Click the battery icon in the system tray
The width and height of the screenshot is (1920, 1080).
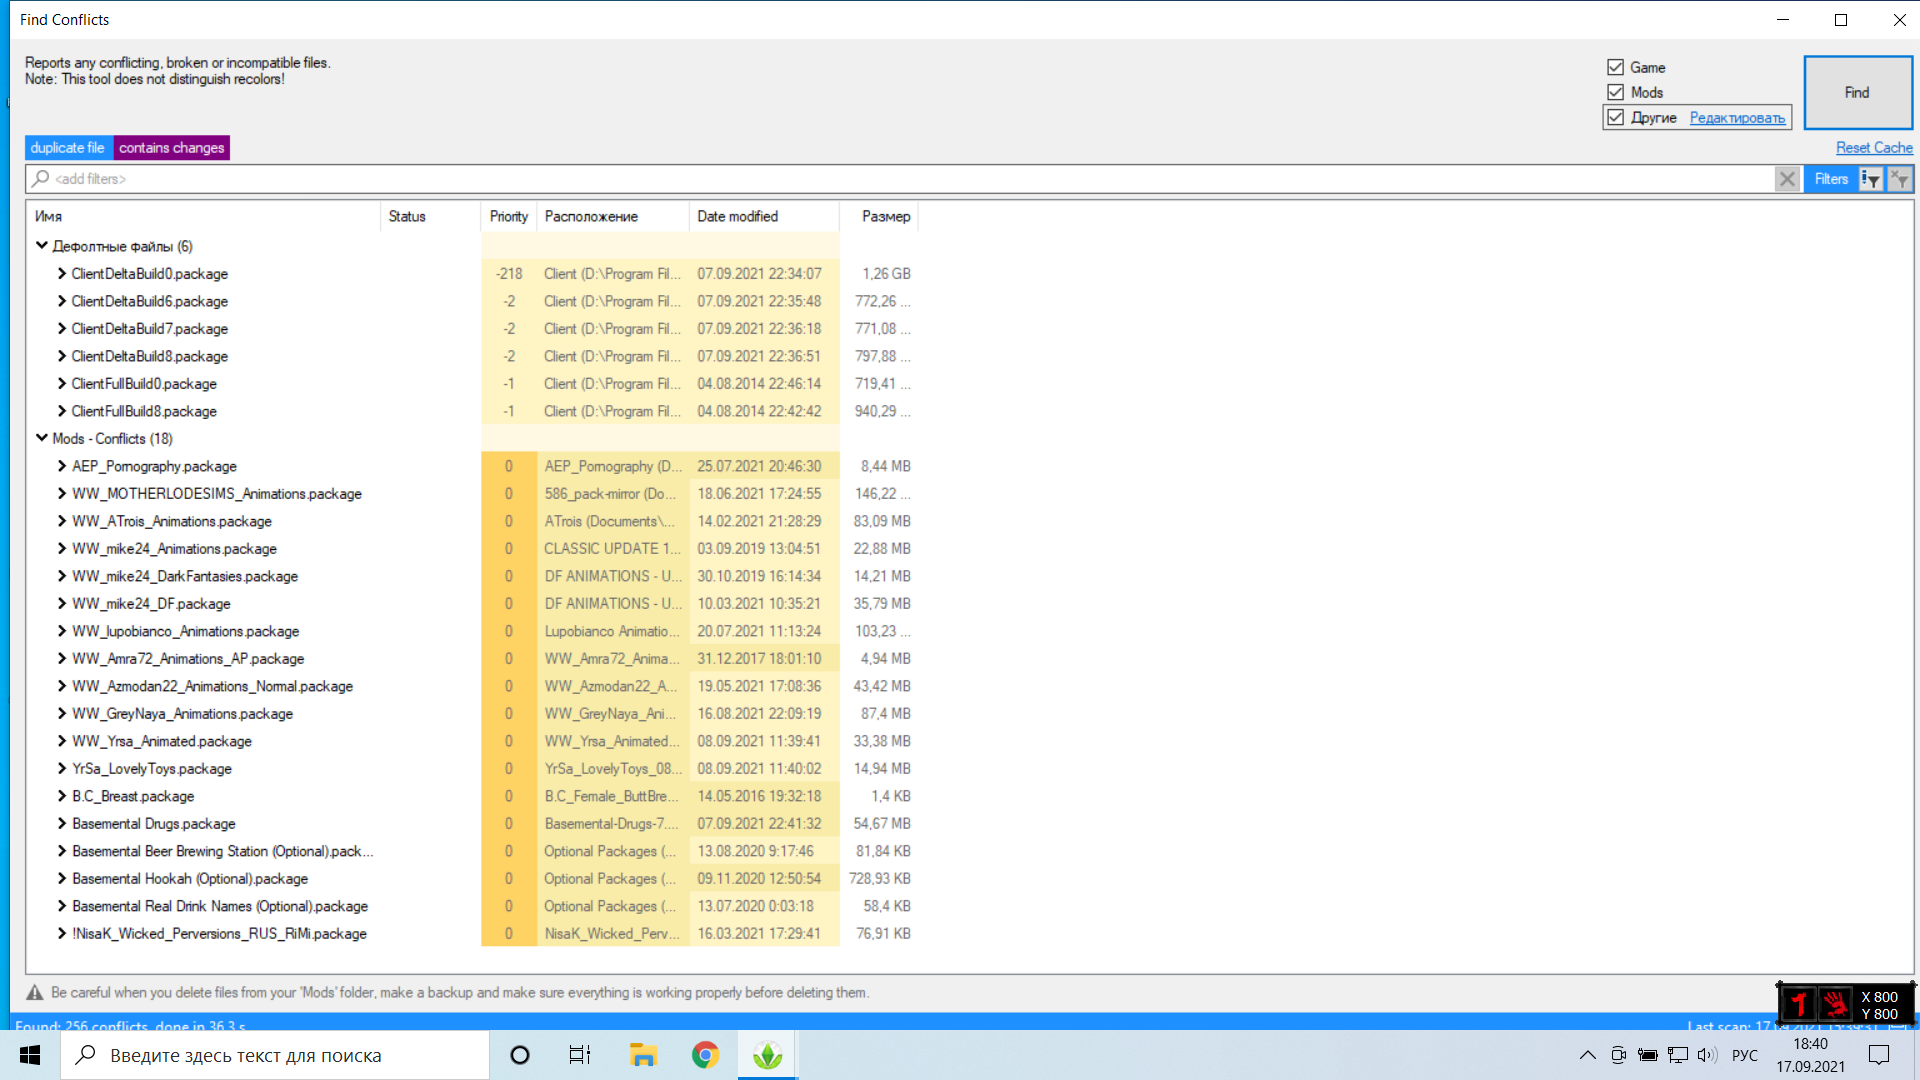(1647, 1055)
